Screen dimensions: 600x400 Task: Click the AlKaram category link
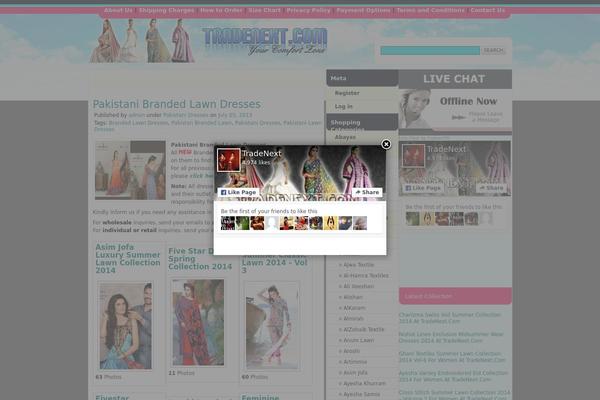354,308
